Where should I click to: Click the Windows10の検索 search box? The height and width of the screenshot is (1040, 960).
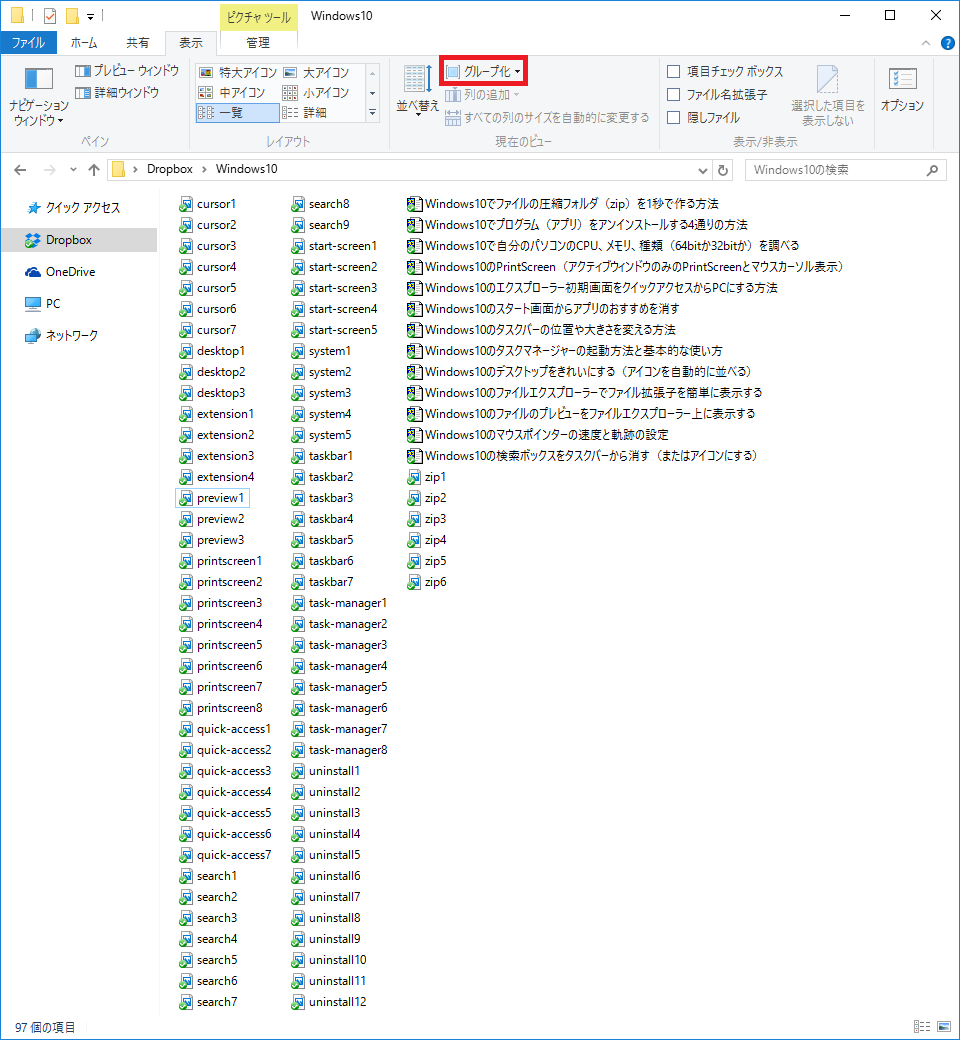836,170
